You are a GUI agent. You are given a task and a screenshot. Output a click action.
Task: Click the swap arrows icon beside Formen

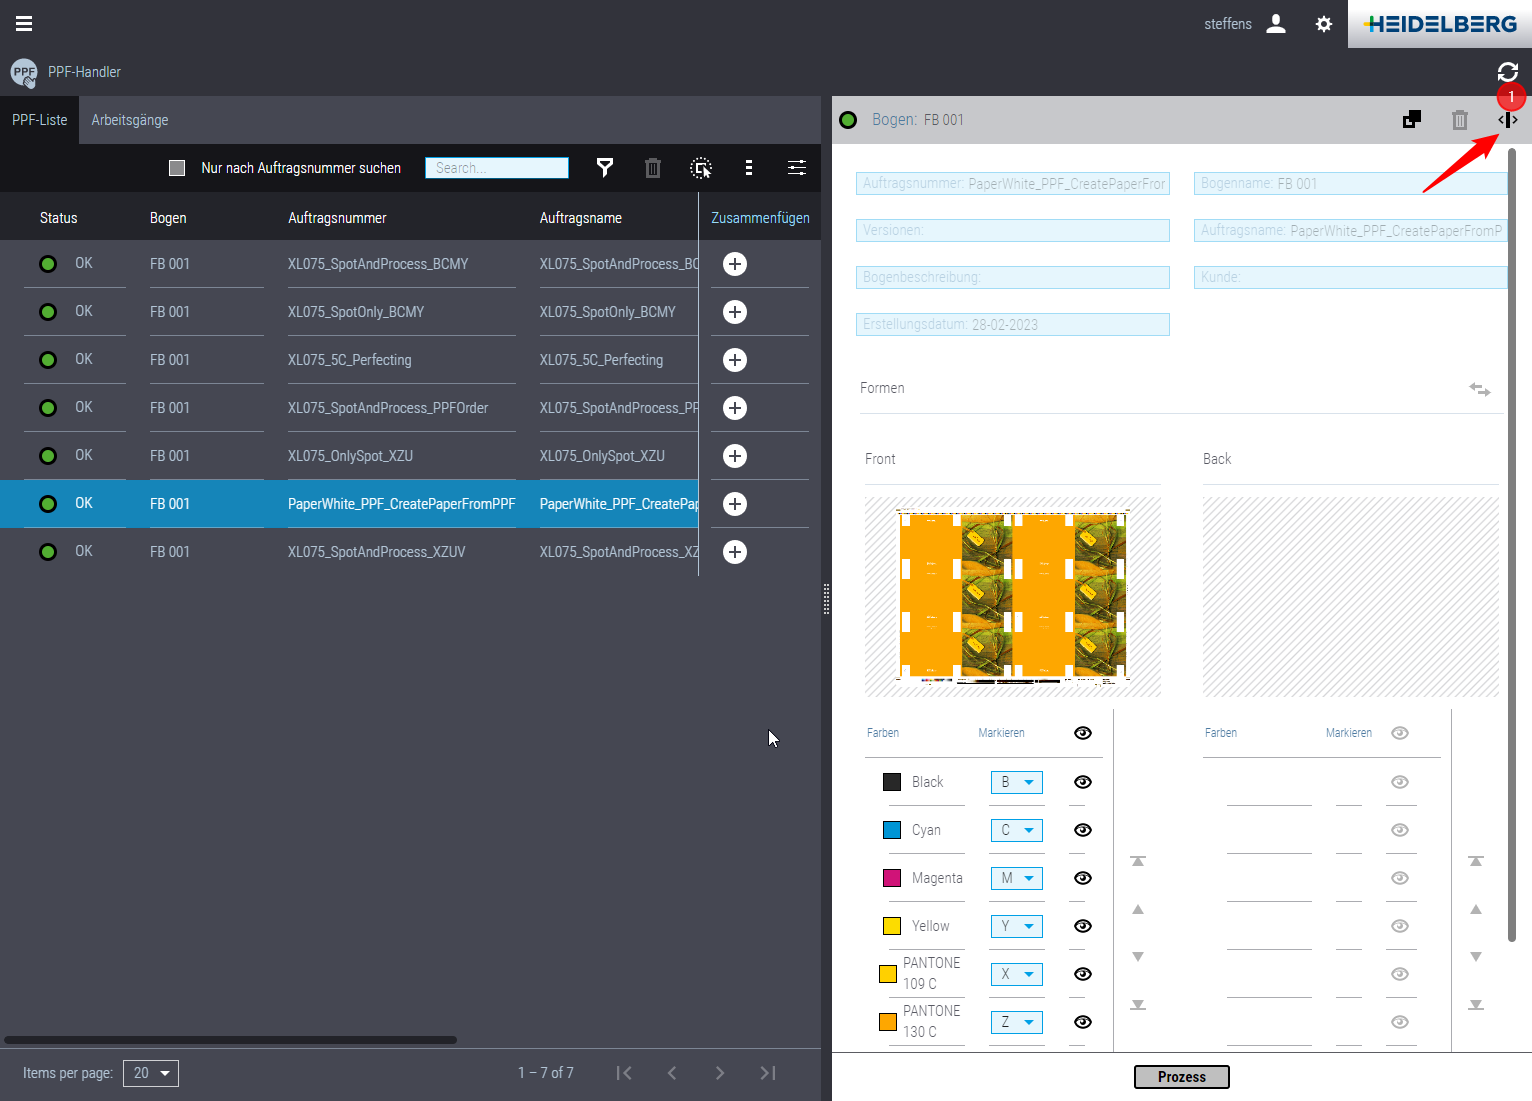pyautogui.click(x=1479, y=389)
